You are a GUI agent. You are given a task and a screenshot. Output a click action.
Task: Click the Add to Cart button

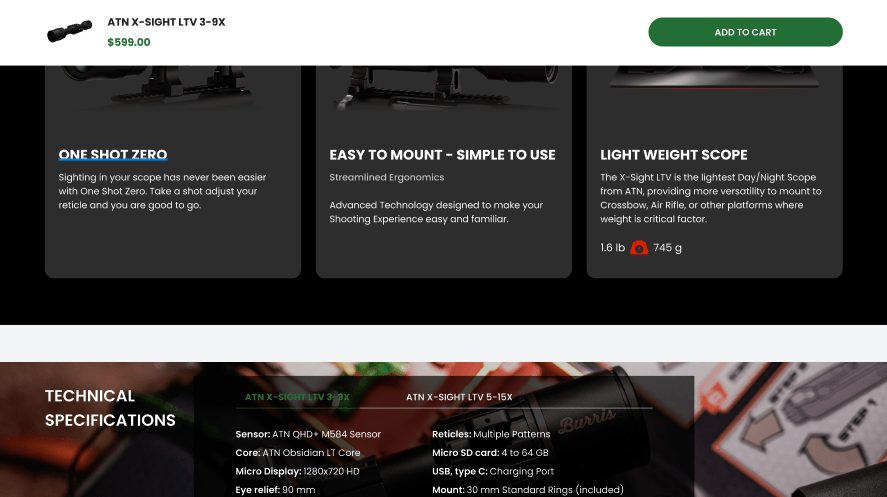[745, 32]
